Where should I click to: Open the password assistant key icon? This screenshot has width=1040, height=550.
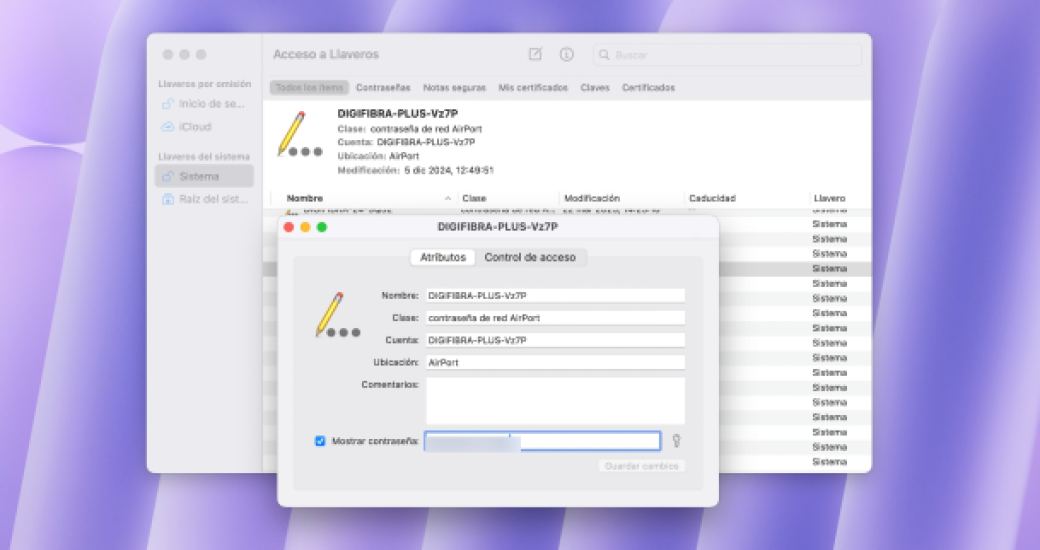677,441
